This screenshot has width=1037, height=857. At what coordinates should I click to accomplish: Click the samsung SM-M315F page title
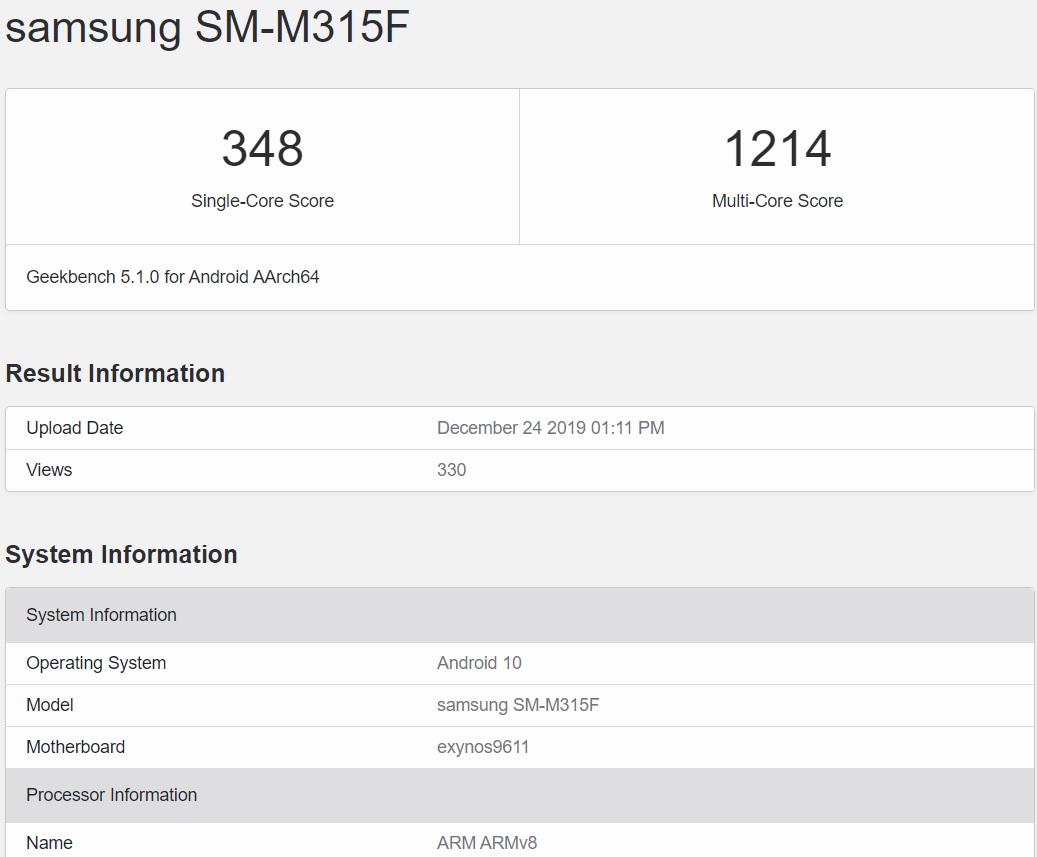(207, 26)
